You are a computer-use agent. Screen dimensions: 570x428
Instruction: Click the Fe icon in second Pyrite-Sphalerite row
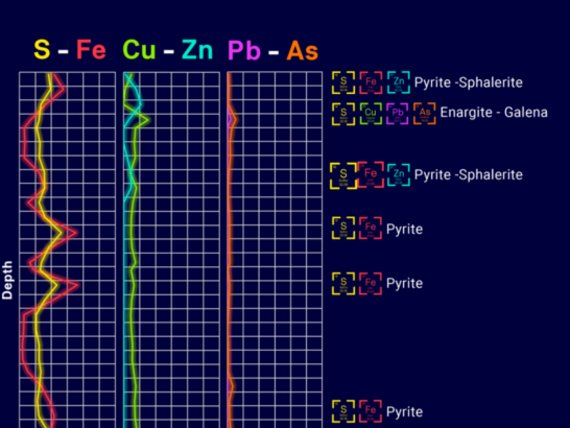tap(371, 175)
